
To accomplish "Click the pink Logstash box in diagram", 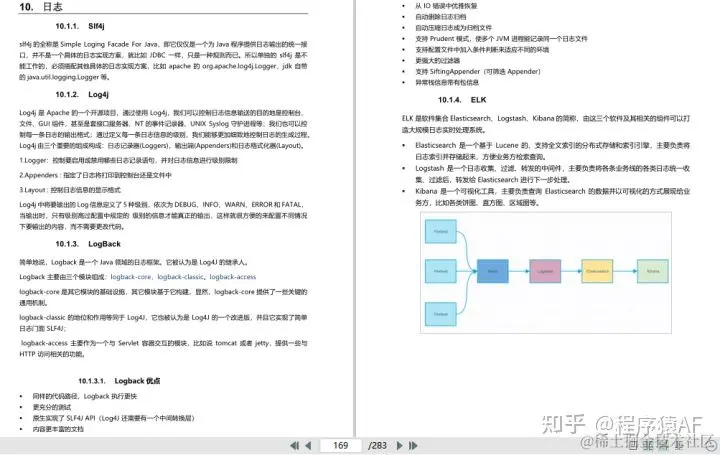I will click(545, 271).
